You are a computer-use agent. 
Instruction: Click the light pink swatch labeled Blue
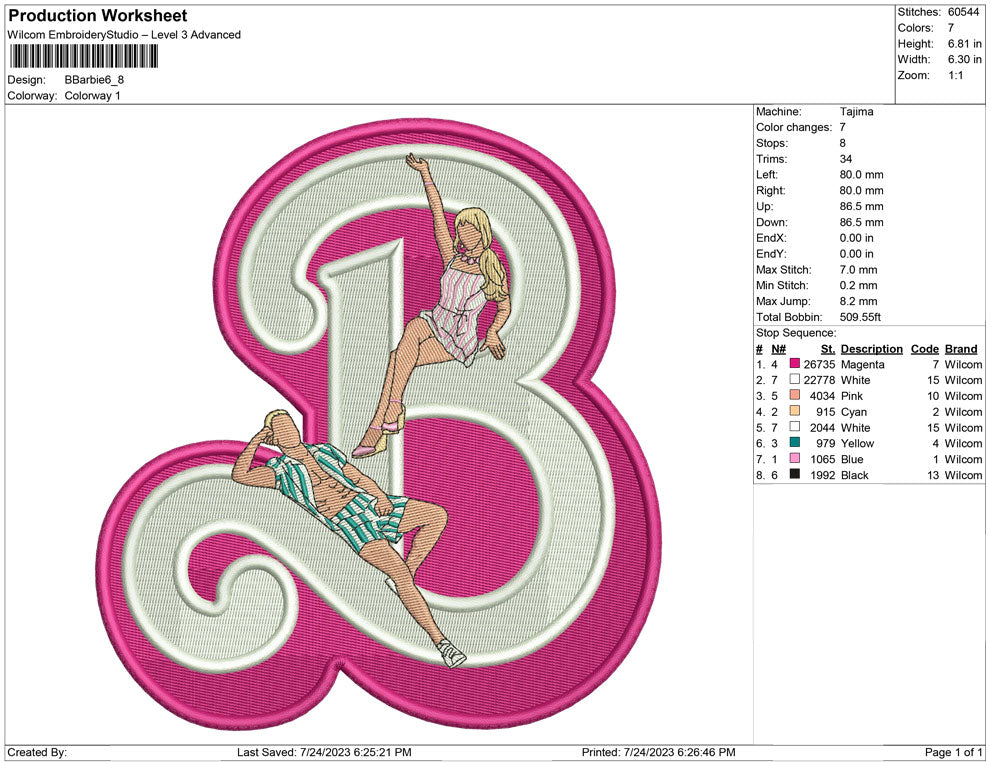pos(795,459)
